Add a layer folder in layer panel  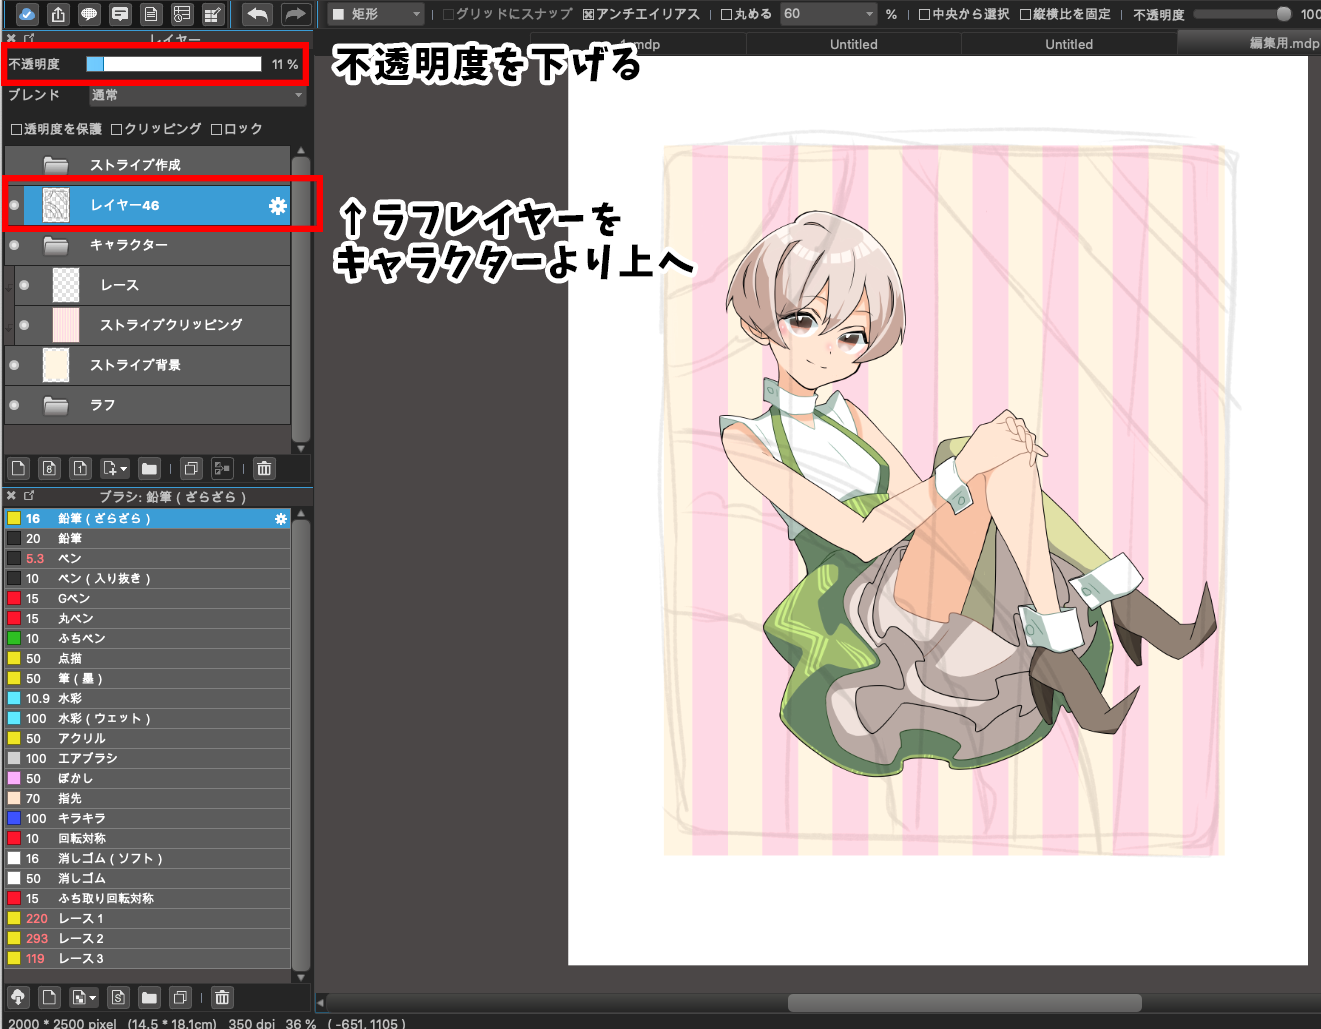coord(149,468)
